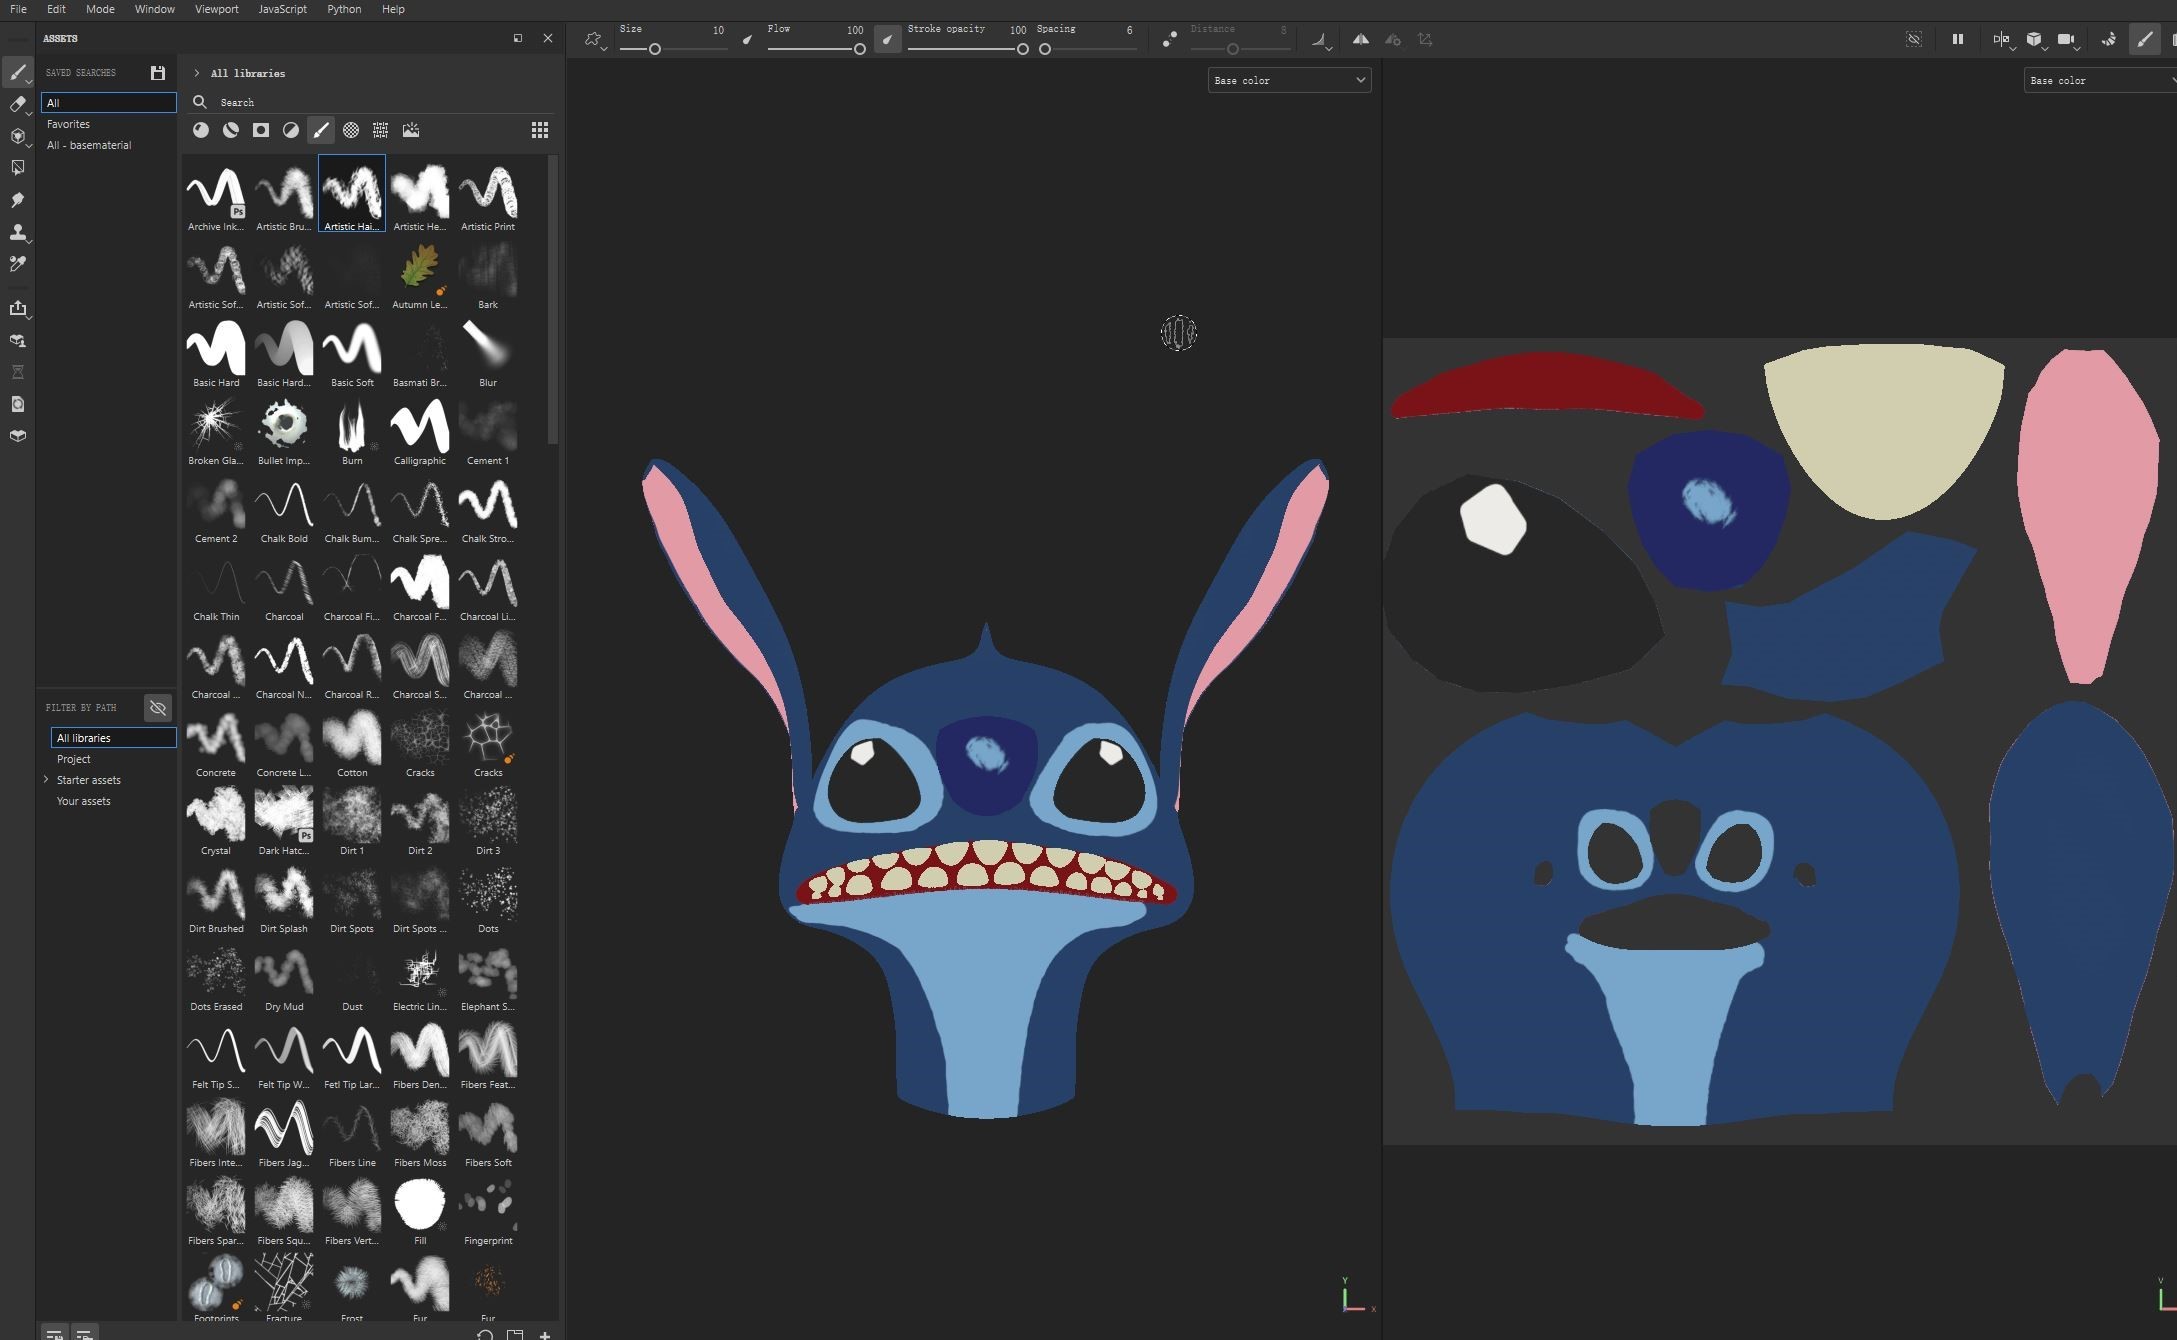
Task: Expand the Starter assets tree item
Action: tap(45, 780)
